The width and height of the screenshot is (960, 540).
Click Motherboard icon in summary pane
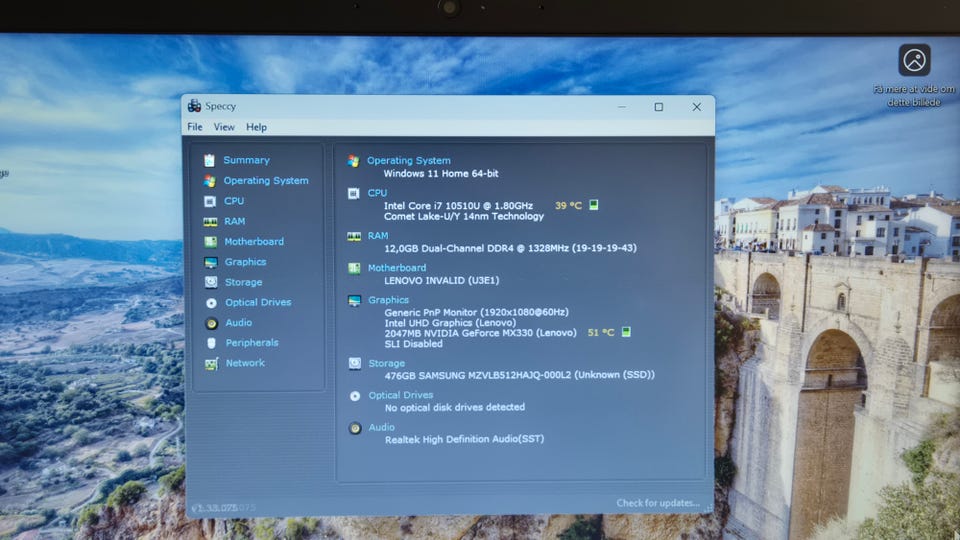[354, 269]
